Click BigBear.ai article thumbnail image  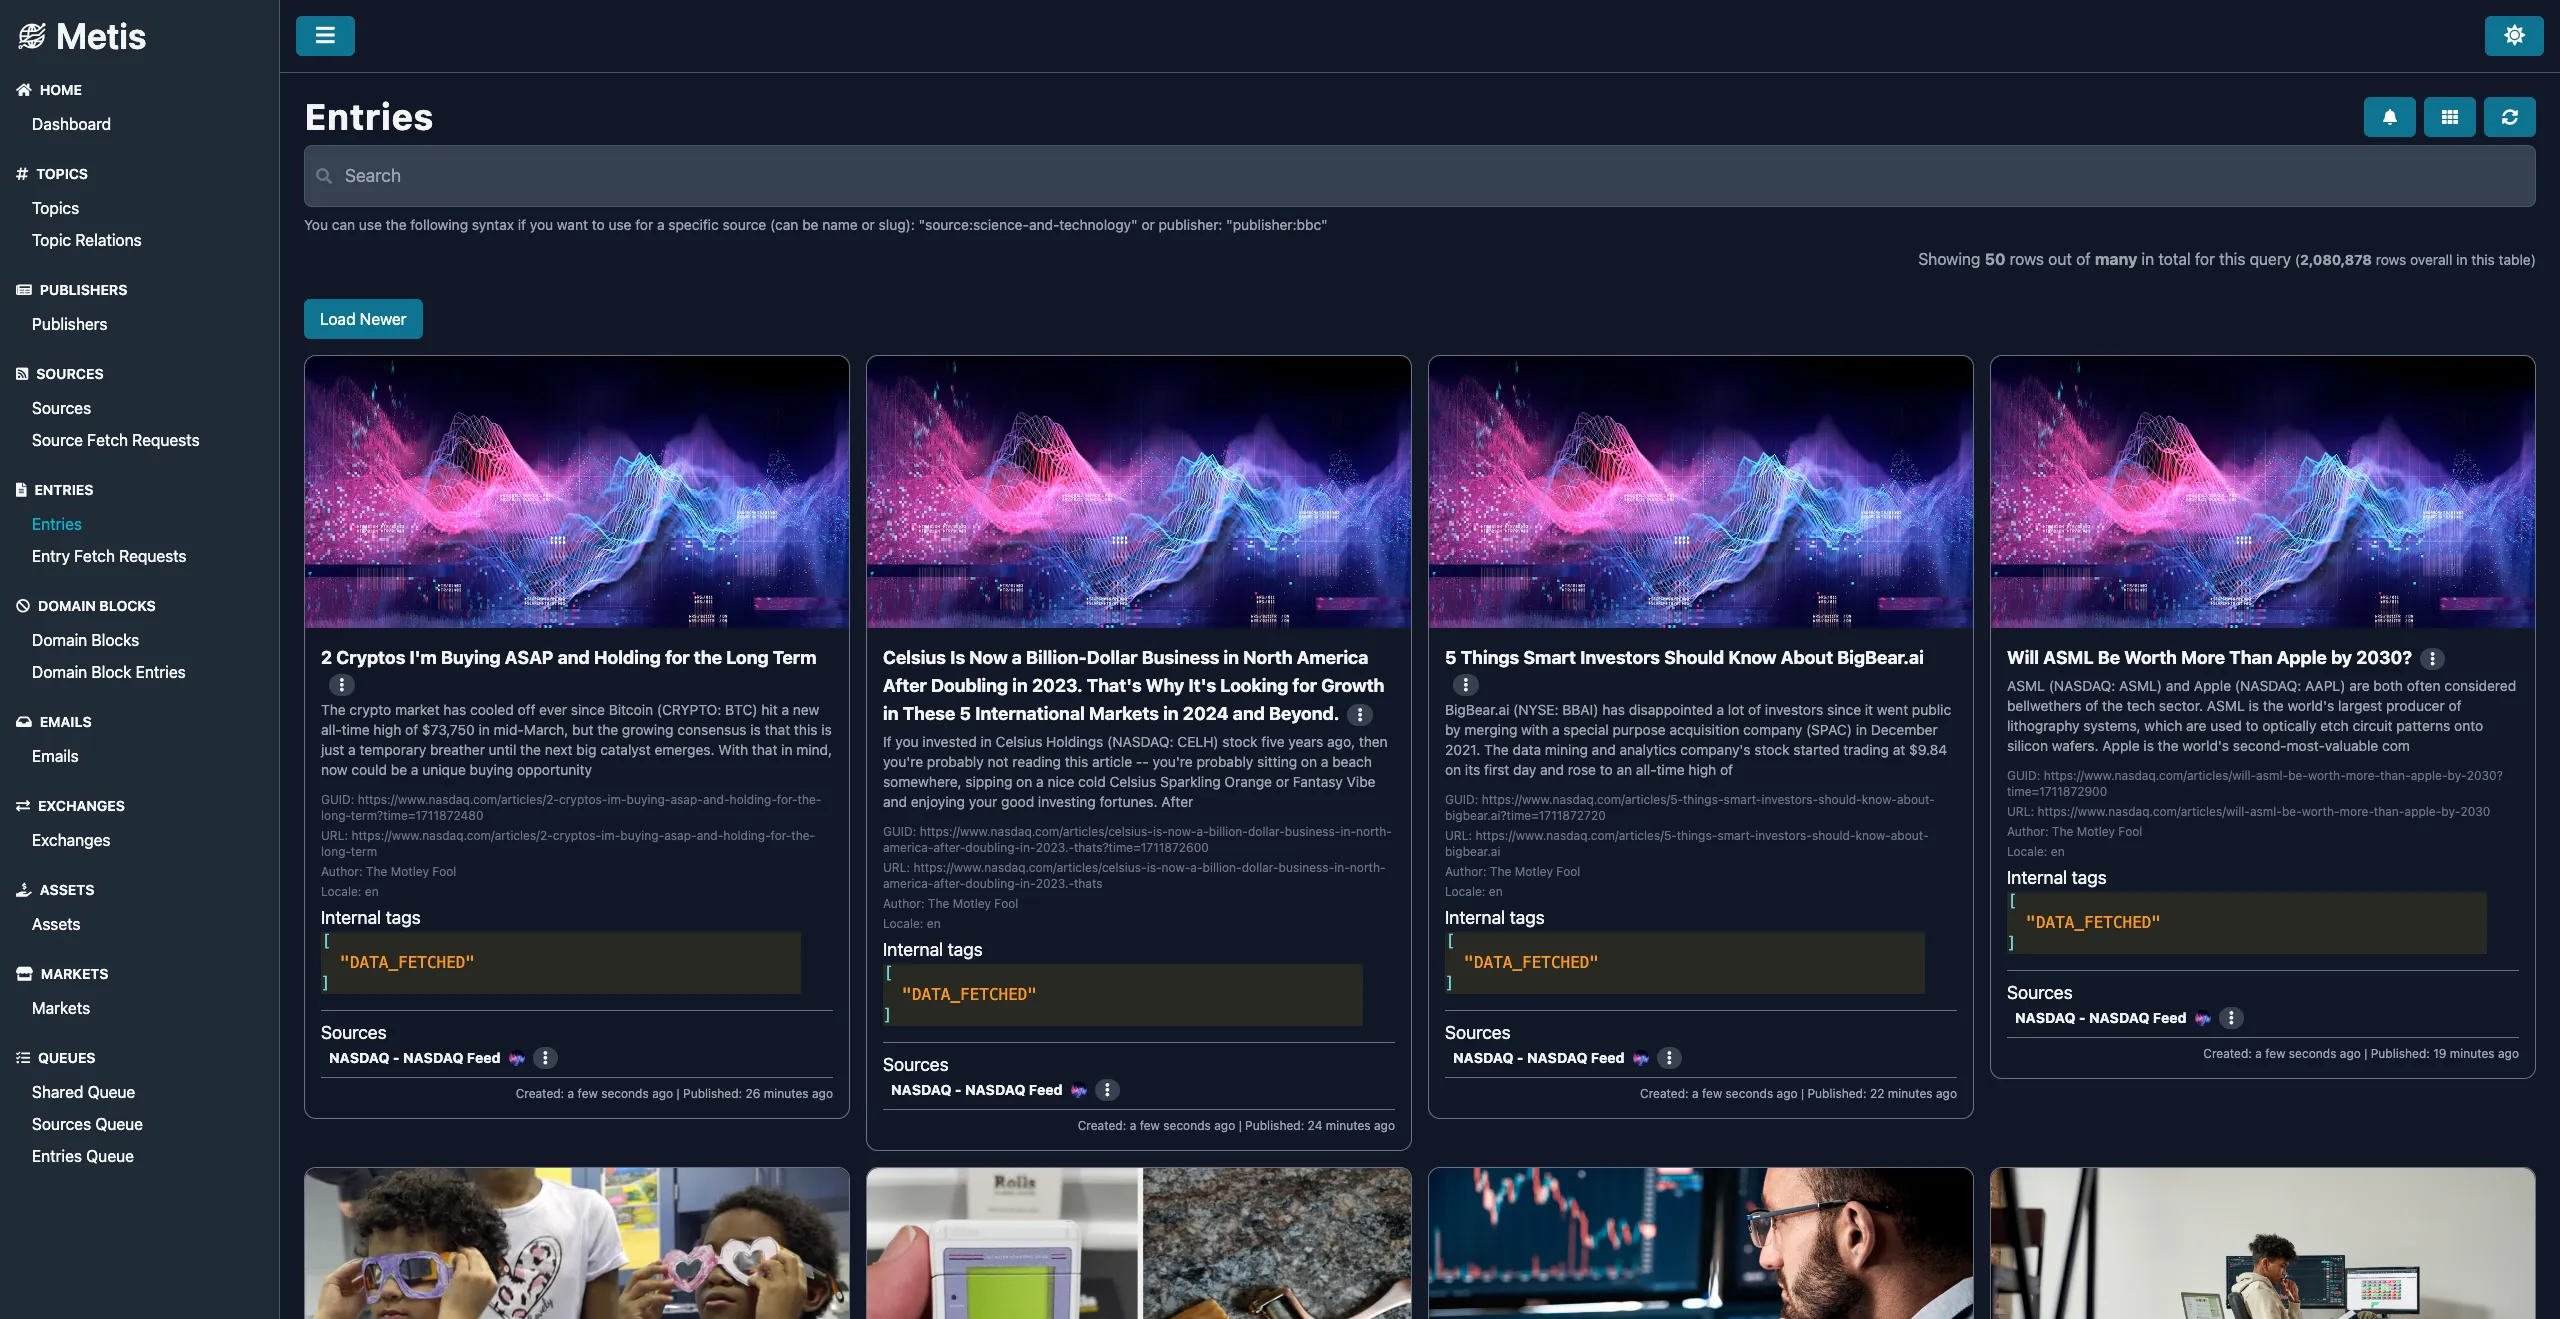1700,492
